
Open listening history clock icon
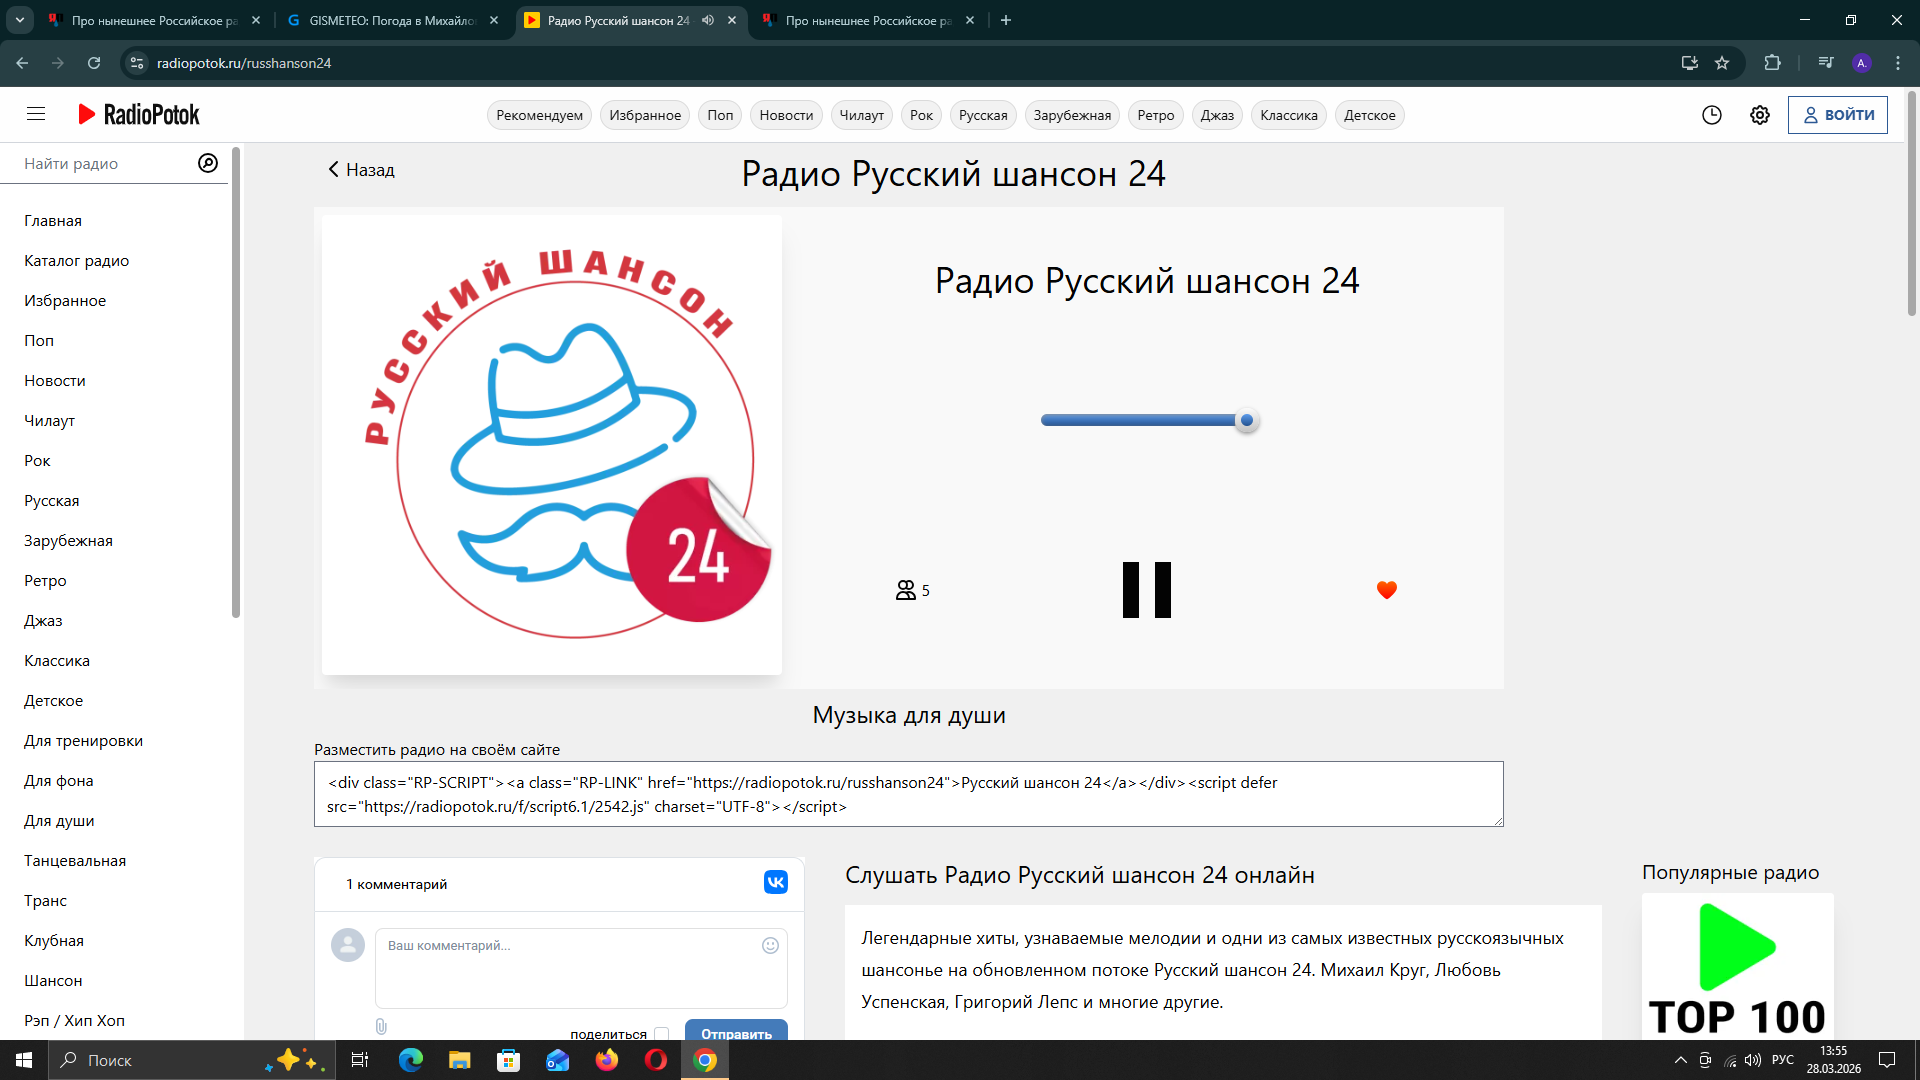[x=1712, y=115]
